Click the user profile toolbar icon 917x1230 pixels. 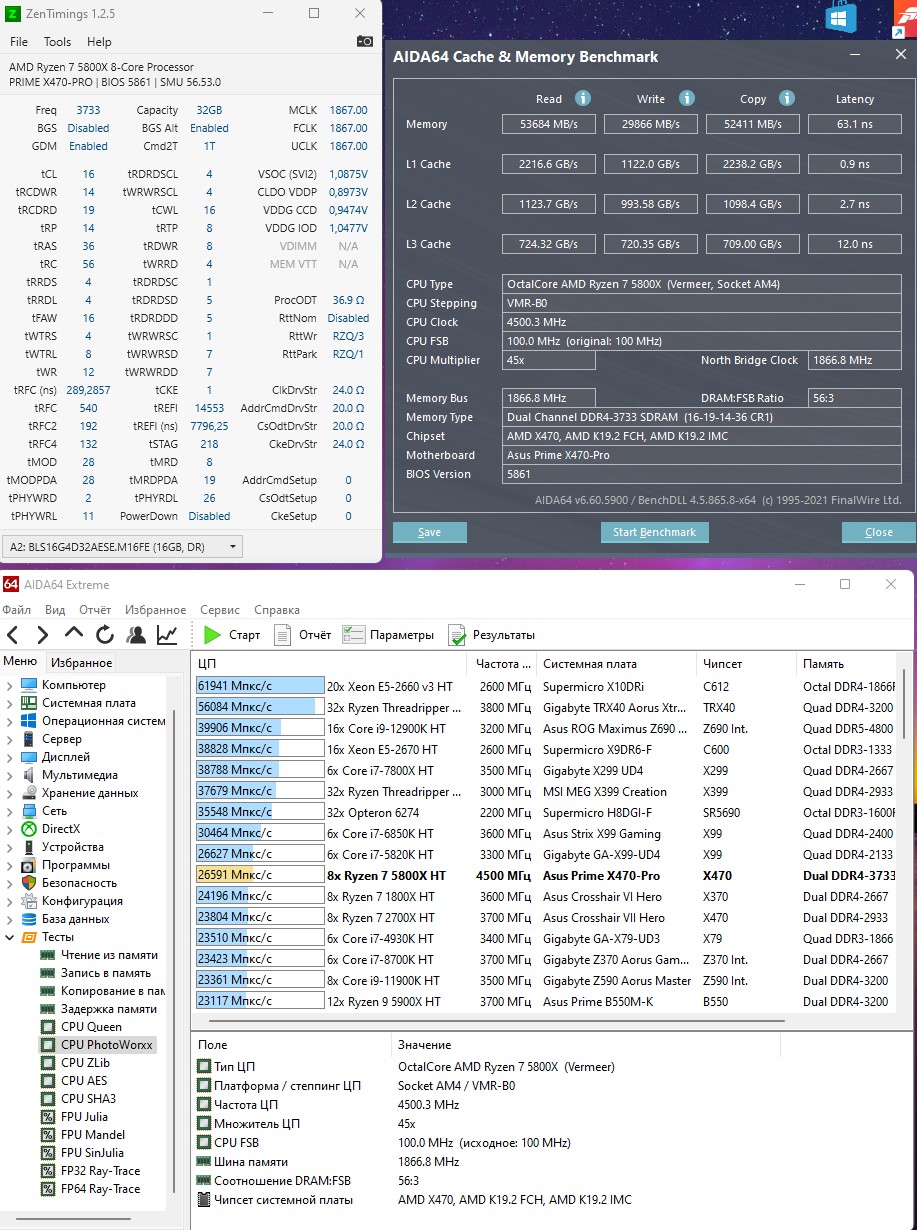pos(136,635)
